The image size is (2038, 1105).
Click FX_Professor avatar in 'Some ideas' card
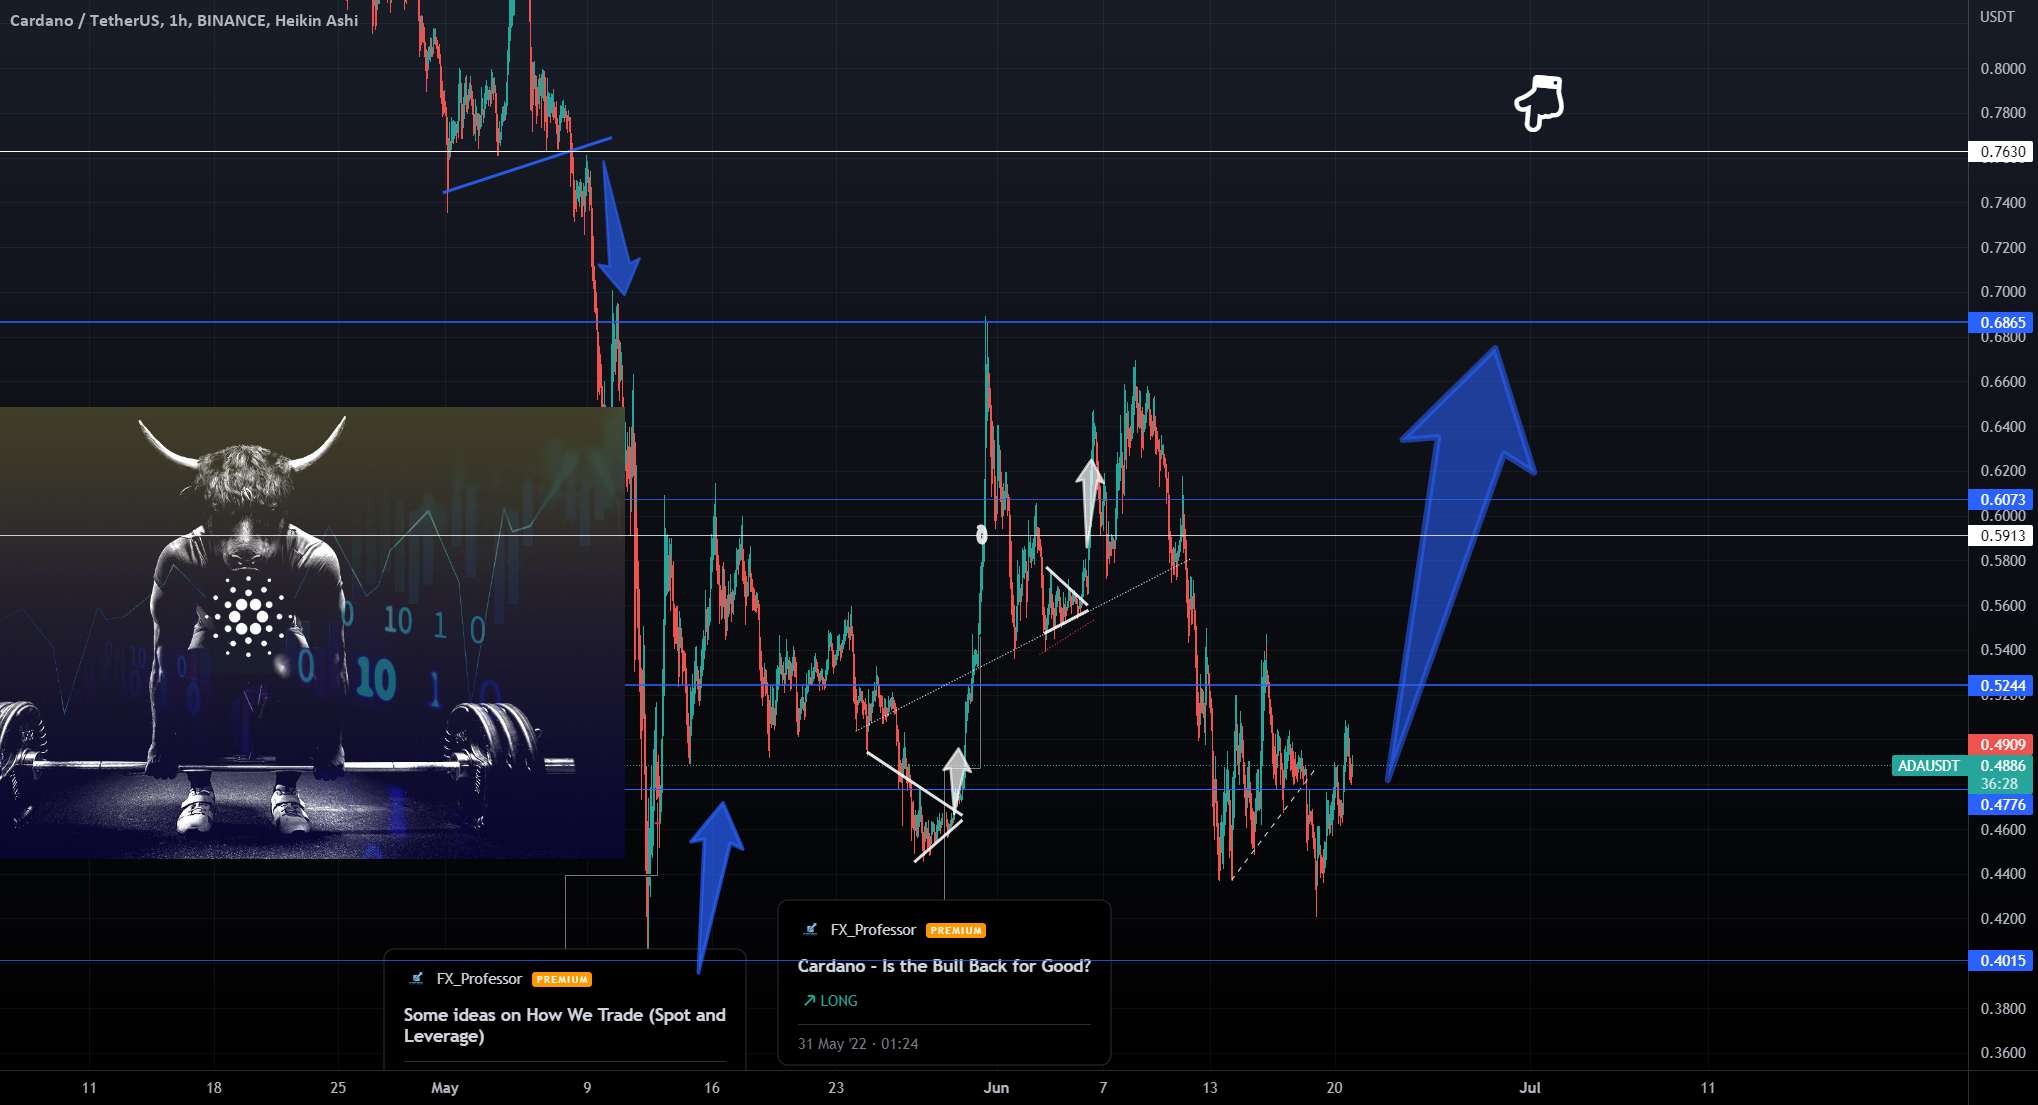pos(416,979)
